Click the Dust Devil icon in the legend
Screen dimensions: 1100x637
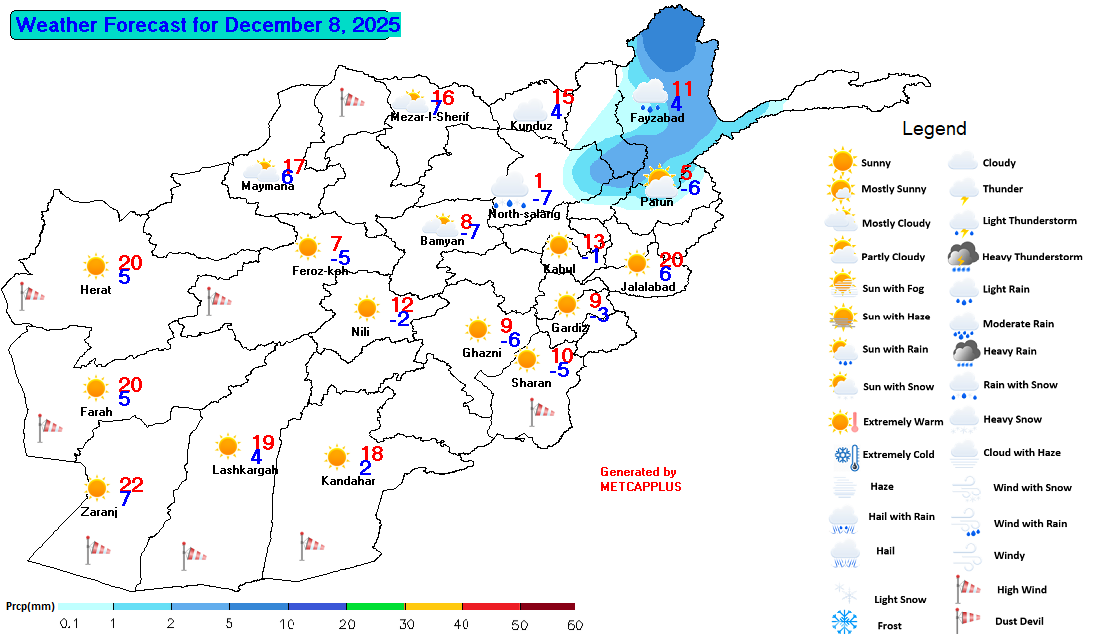pyautogui.click(x=963, y=621)
